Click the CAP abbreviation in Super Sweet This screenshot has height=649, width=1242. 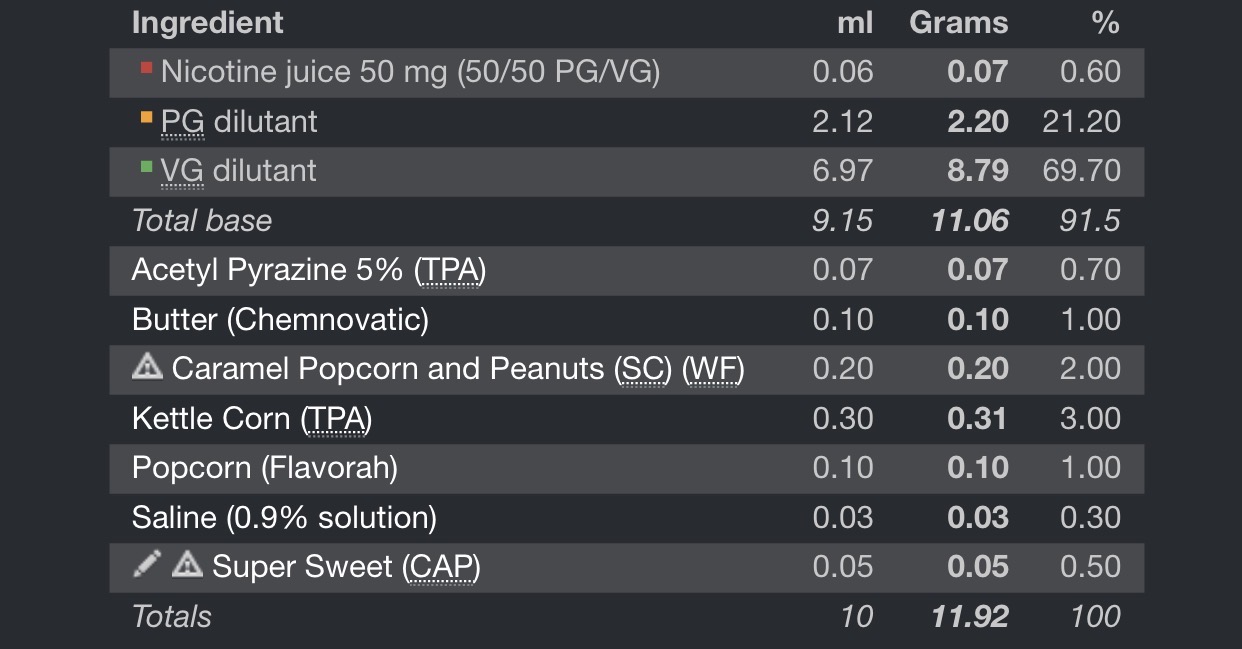pos(441,567)
